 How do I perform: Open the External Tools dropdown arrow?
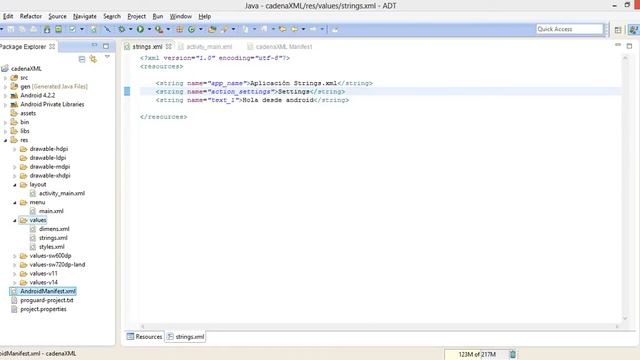[168, 29]
